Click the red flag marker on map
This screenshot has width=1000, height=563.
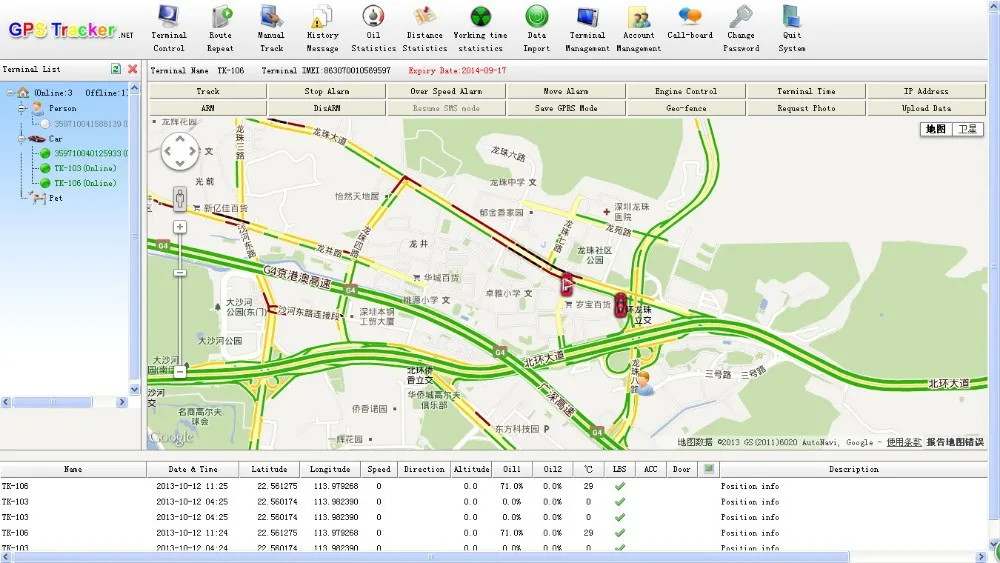coord(566,284)
